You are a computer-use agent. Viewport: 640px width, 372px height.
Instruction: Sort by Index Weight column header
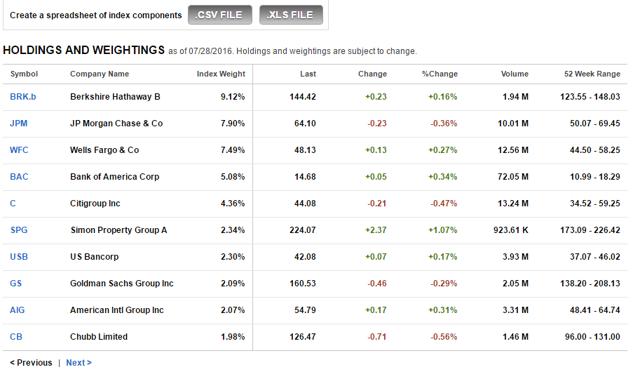pyautogui.click(x=221, y=74)
